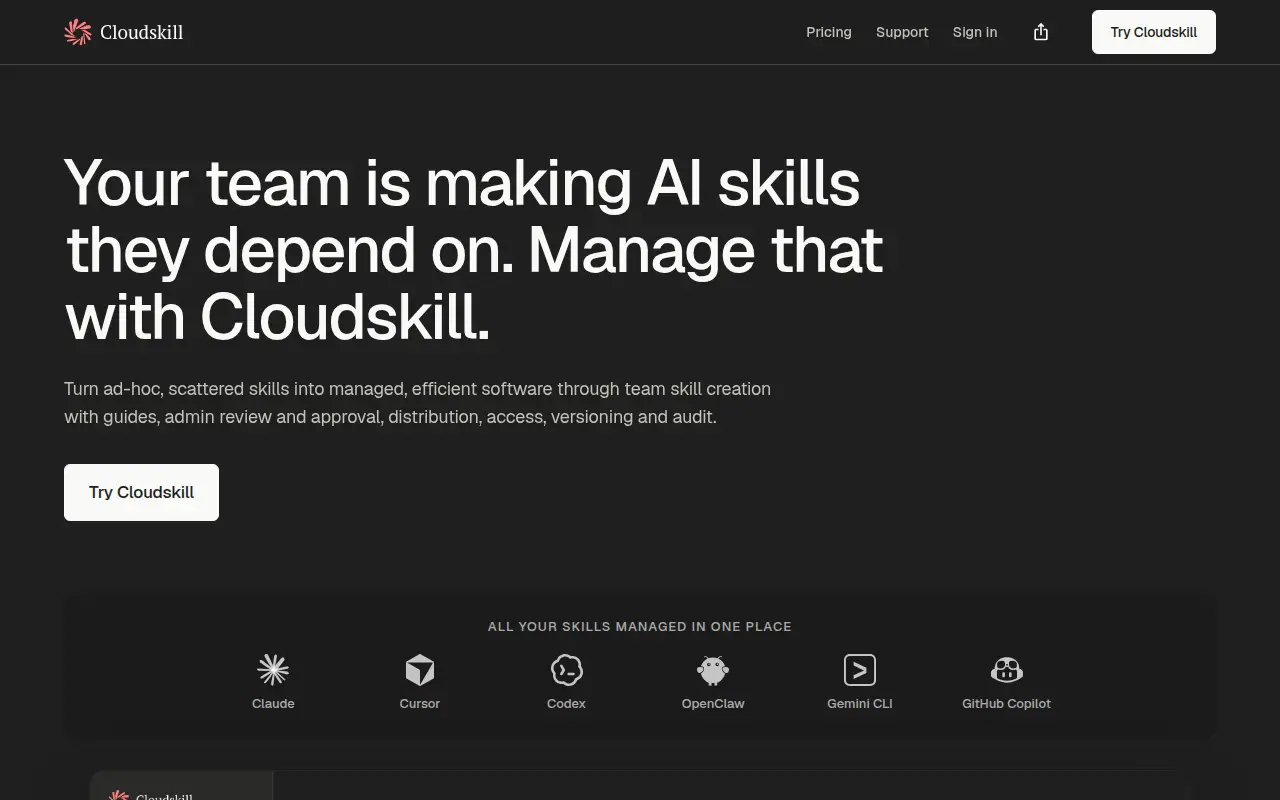Click the header Try Cloudskill button

(x=1154, y=32)
